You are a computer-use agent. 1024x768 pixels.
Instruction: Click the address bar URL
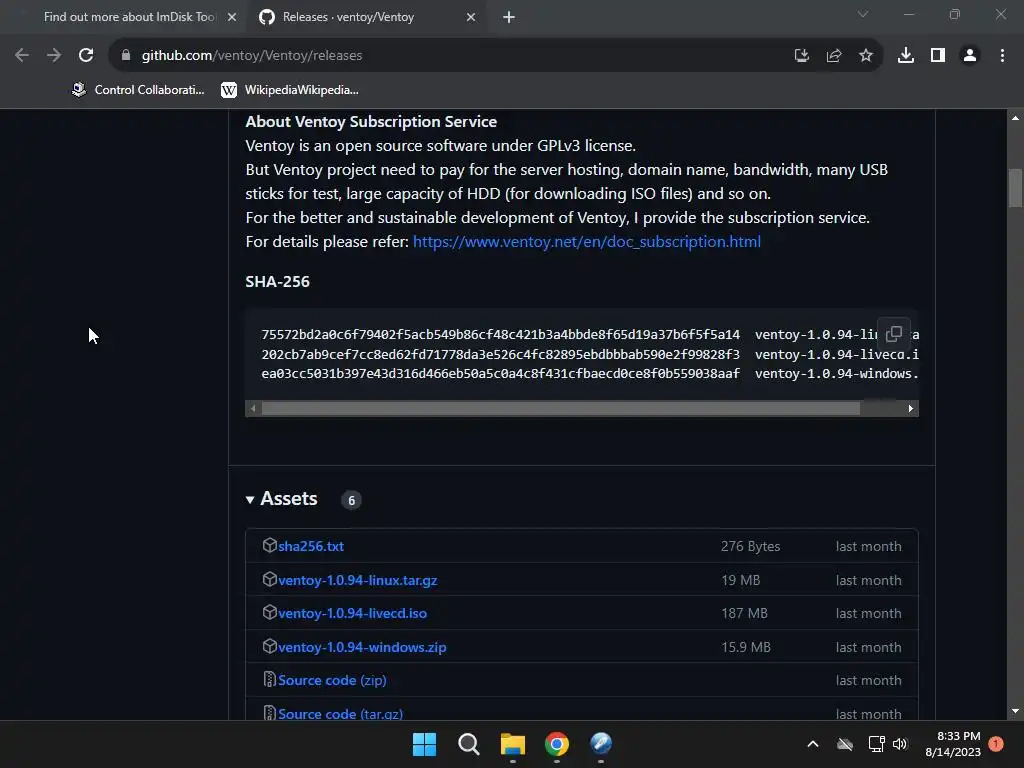coord(252,56)
